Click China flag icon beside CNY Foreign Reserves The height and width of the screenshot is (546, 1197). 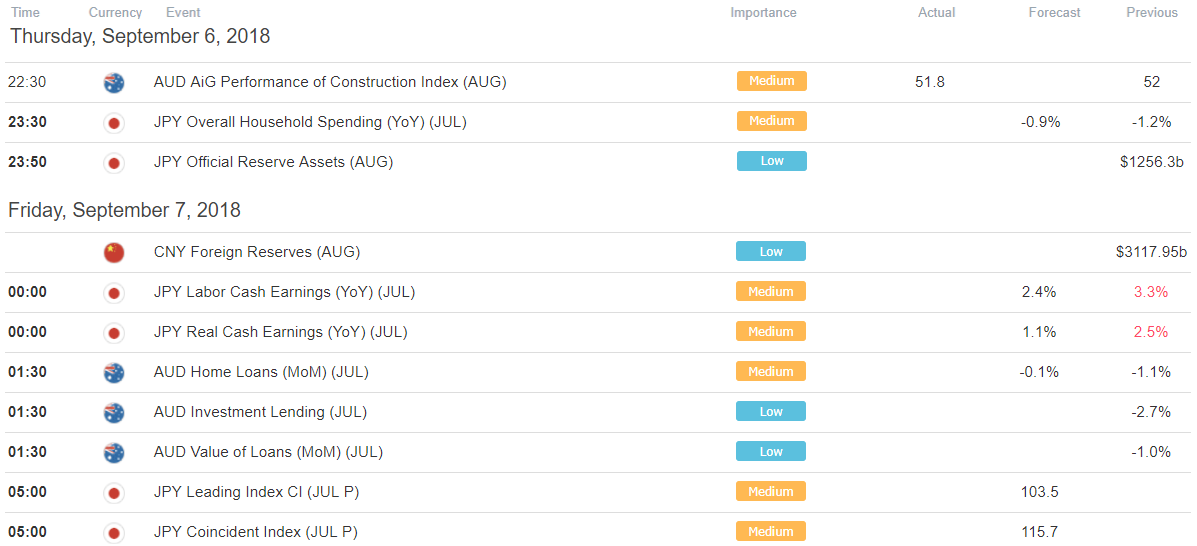(114, 252)
